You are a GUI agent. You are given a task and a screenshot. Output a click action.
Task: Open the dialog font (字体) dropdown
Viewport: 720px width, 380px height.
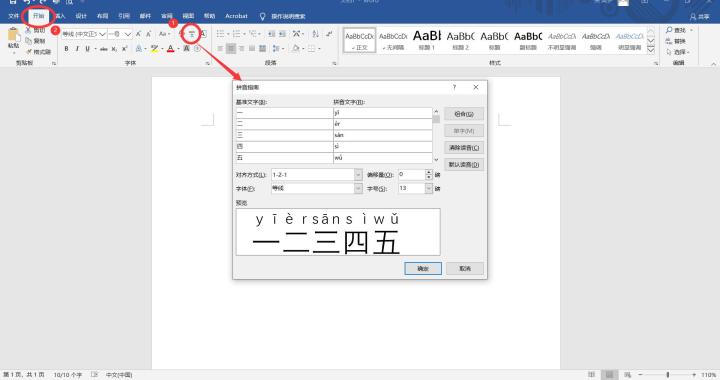coord(358,189)
